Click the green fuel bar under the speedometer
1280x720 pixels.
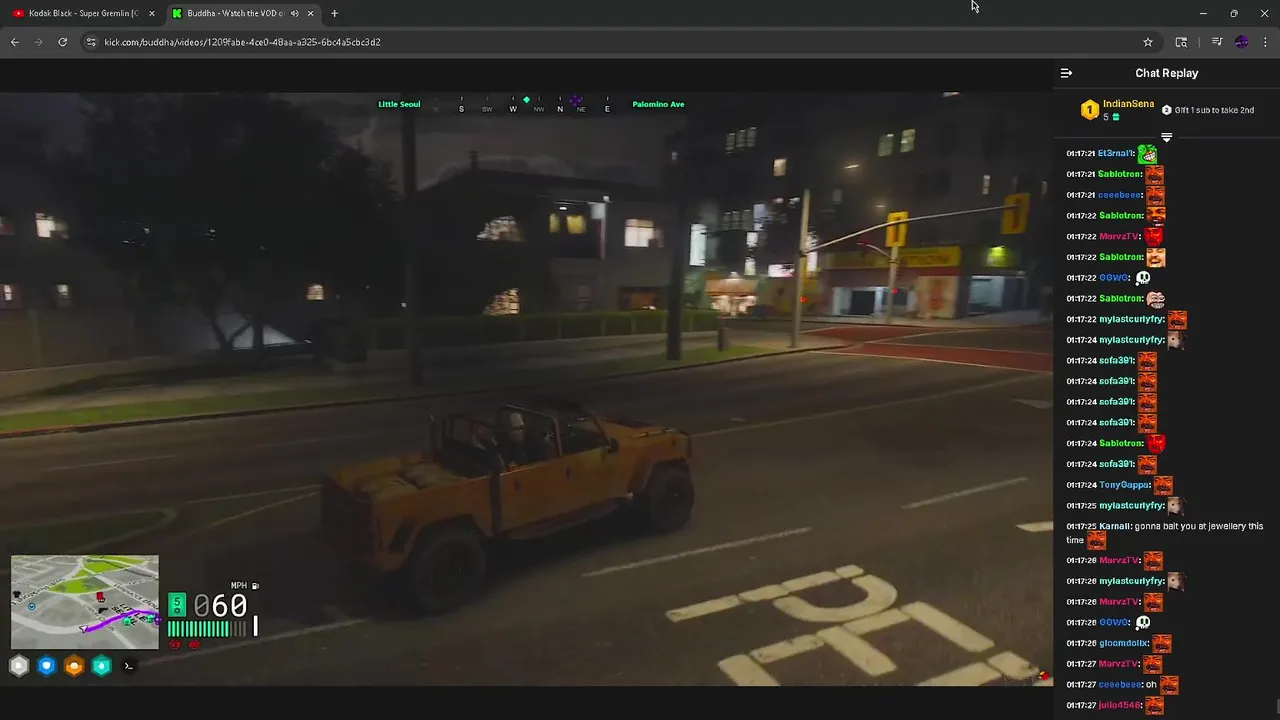(x=205, y=629)
